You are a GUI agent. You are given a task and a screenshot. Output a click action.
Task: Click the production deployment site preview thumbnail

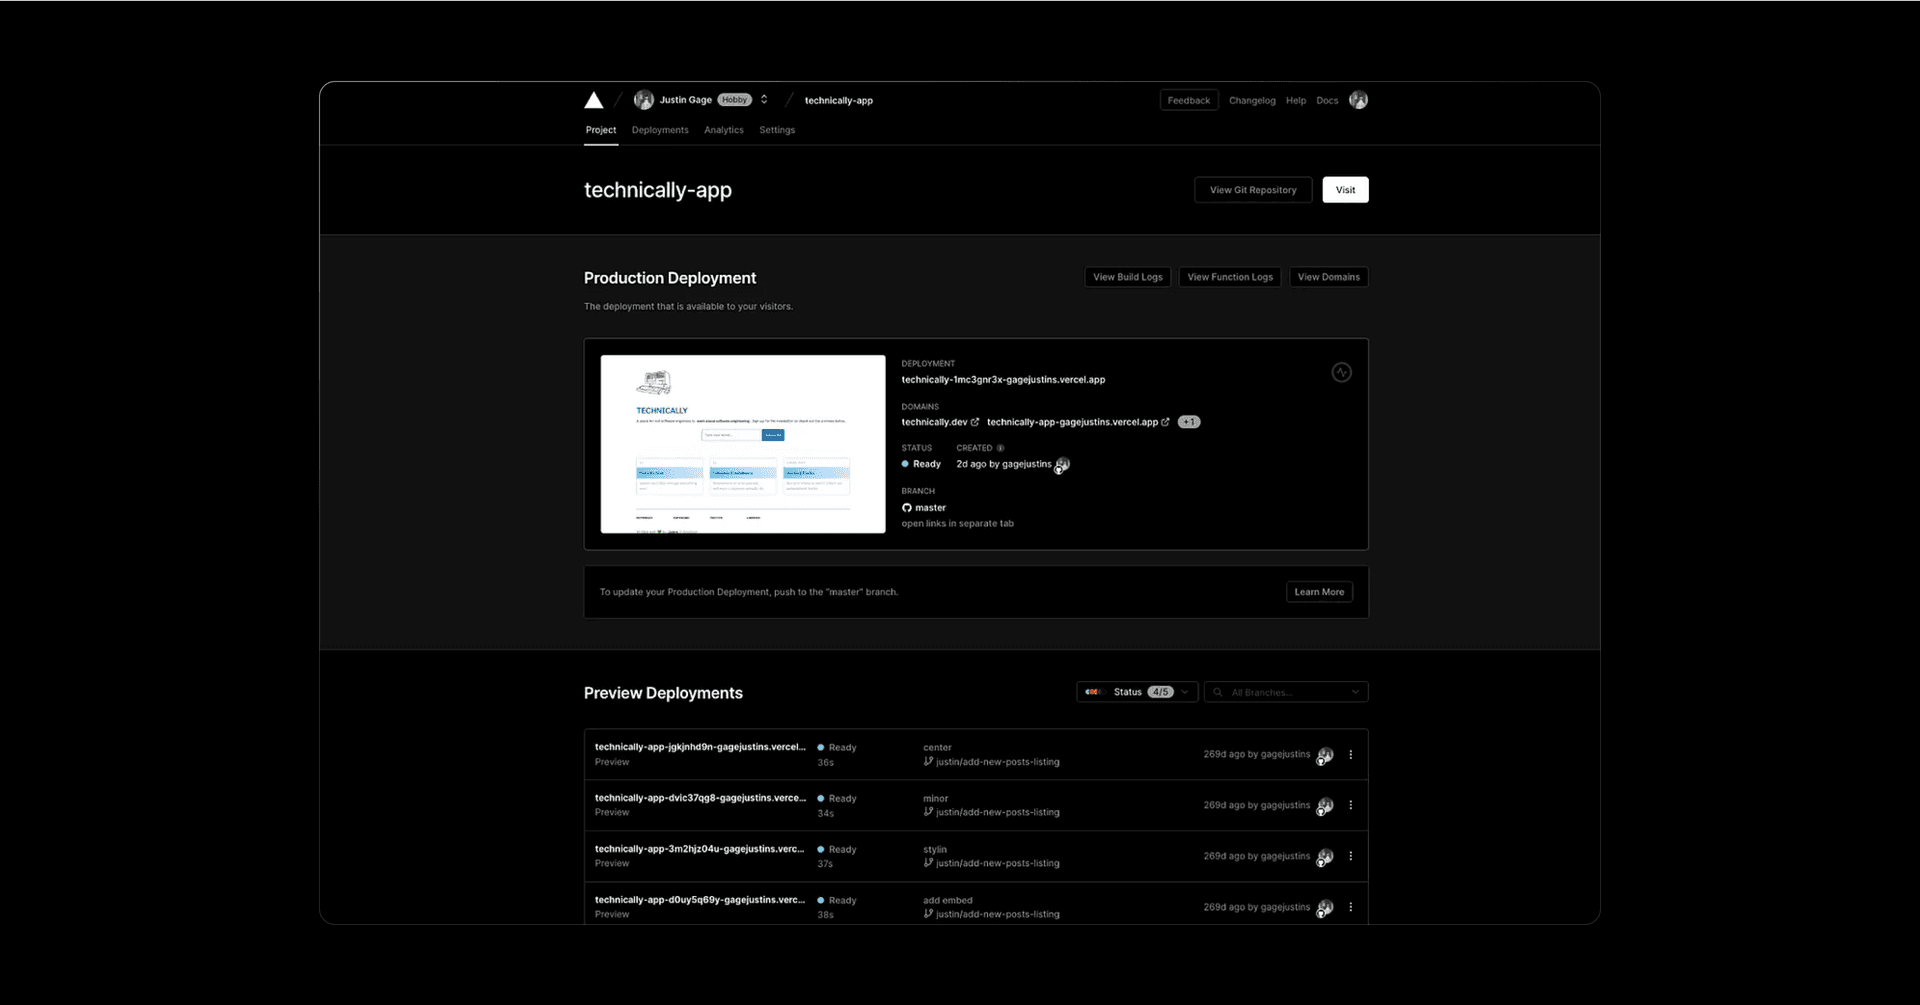pos(743,444)
